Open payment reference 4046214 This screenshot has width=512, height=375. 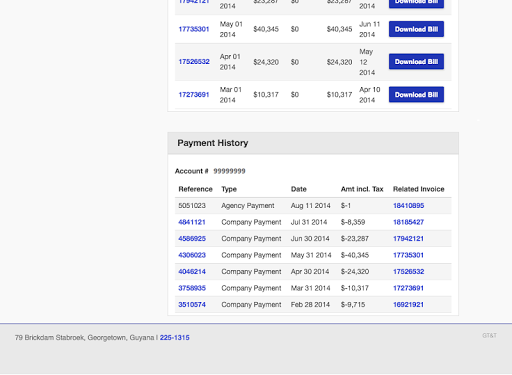[192, 272]
